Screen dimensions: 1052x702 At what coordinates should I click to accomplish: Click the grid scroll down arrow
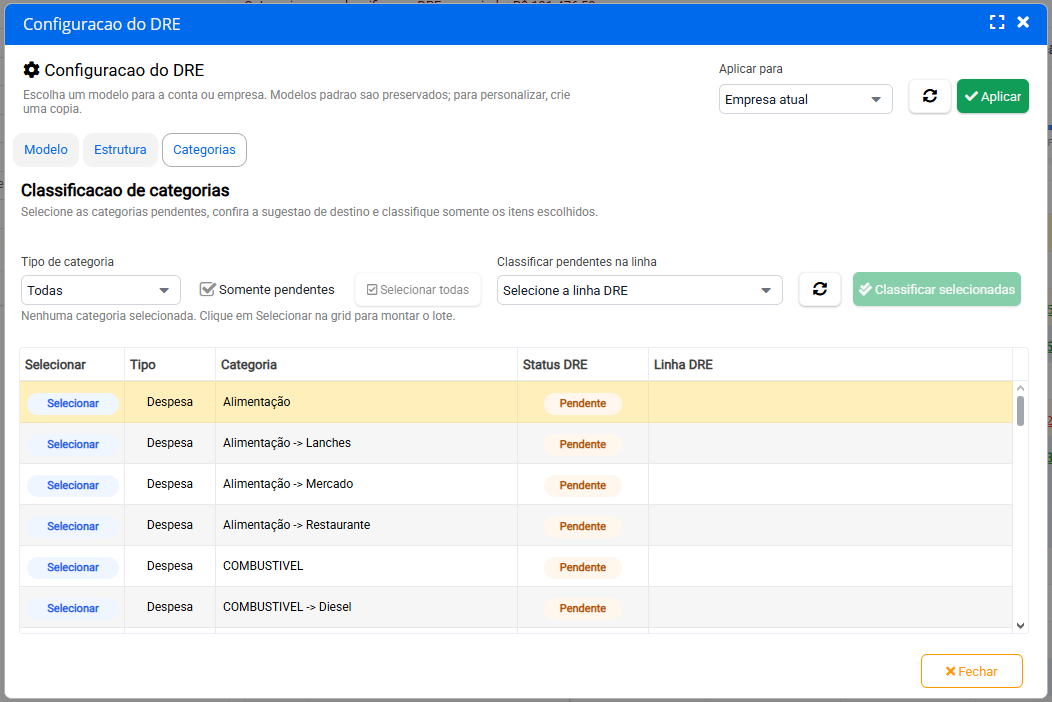coord(1020,625)
